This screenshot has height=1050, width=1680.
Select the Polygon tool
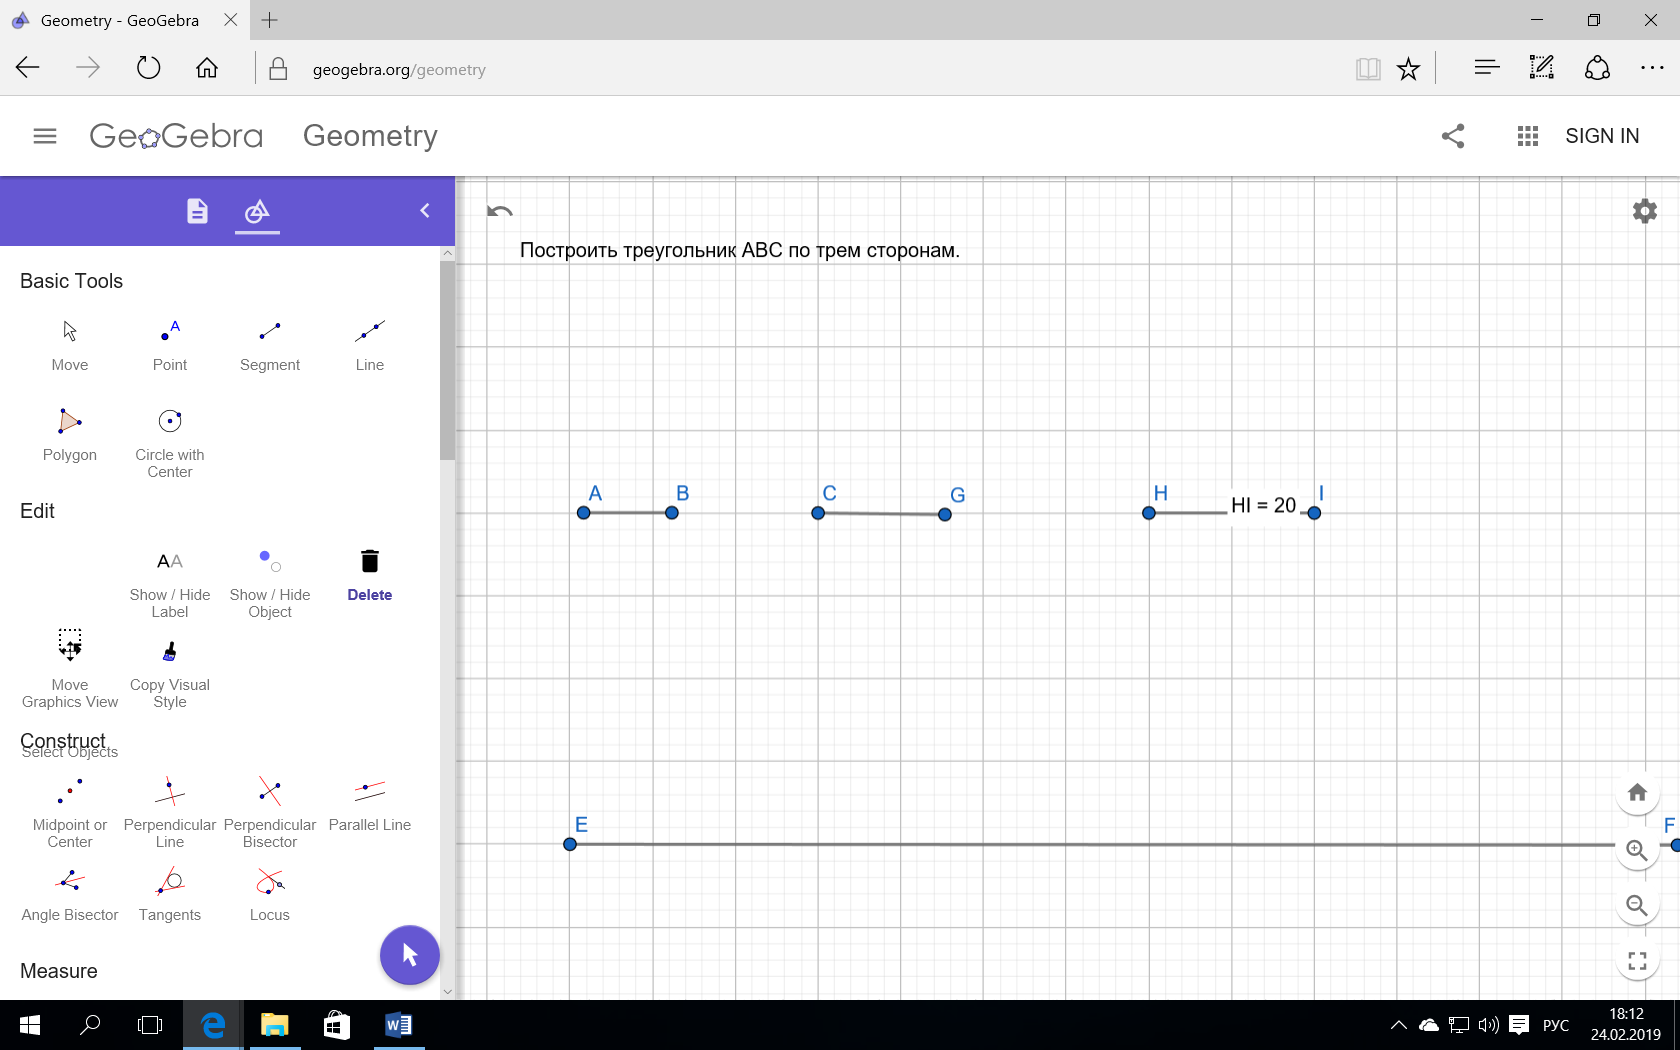pos(70,435)
